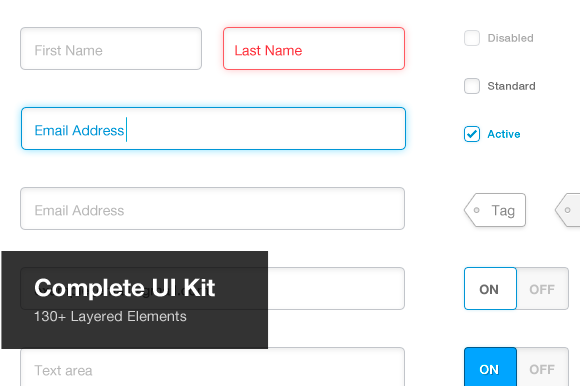Click the active blue Email Address field
The image size is (580, 386).
pos(213,129)
